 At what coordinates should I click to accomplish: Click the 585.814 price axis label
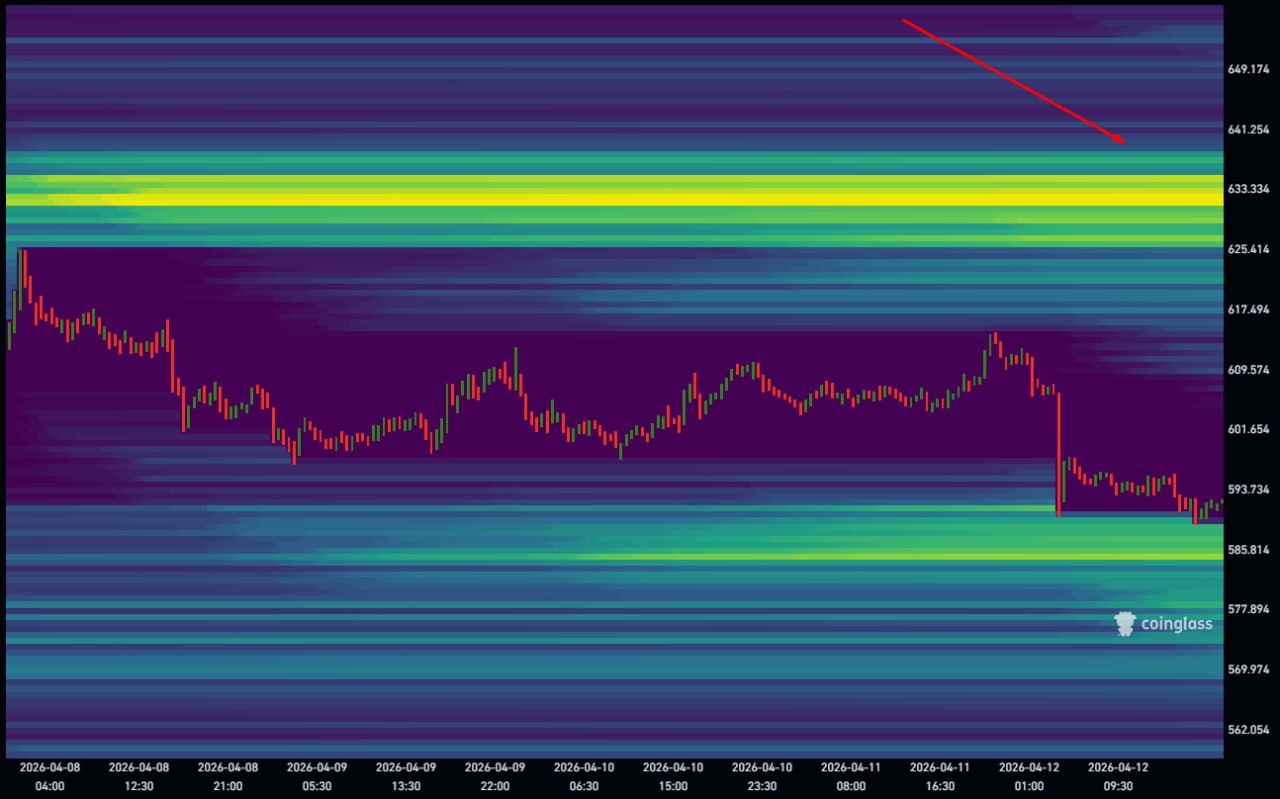1247,549
